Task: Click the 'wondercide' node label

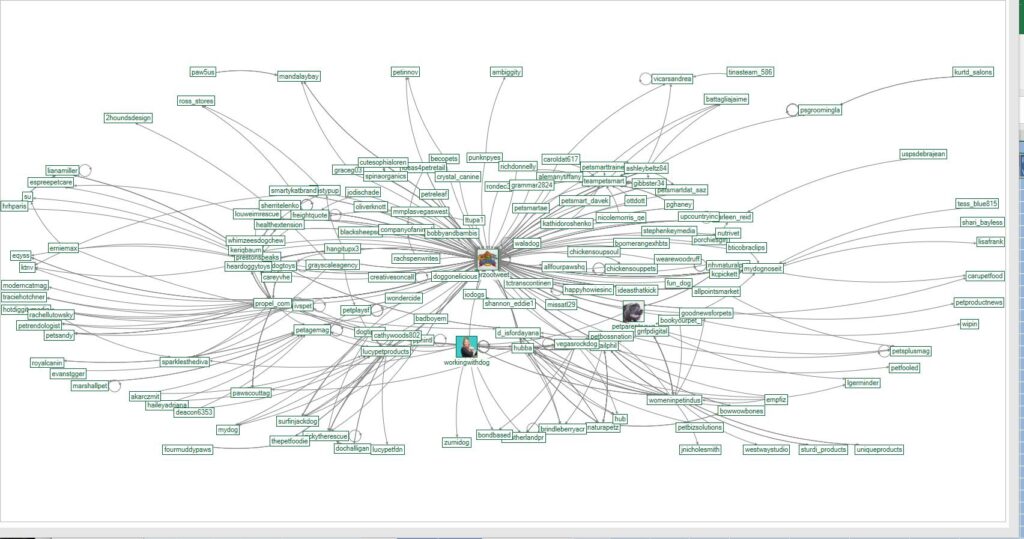Action: pos(404,298)
